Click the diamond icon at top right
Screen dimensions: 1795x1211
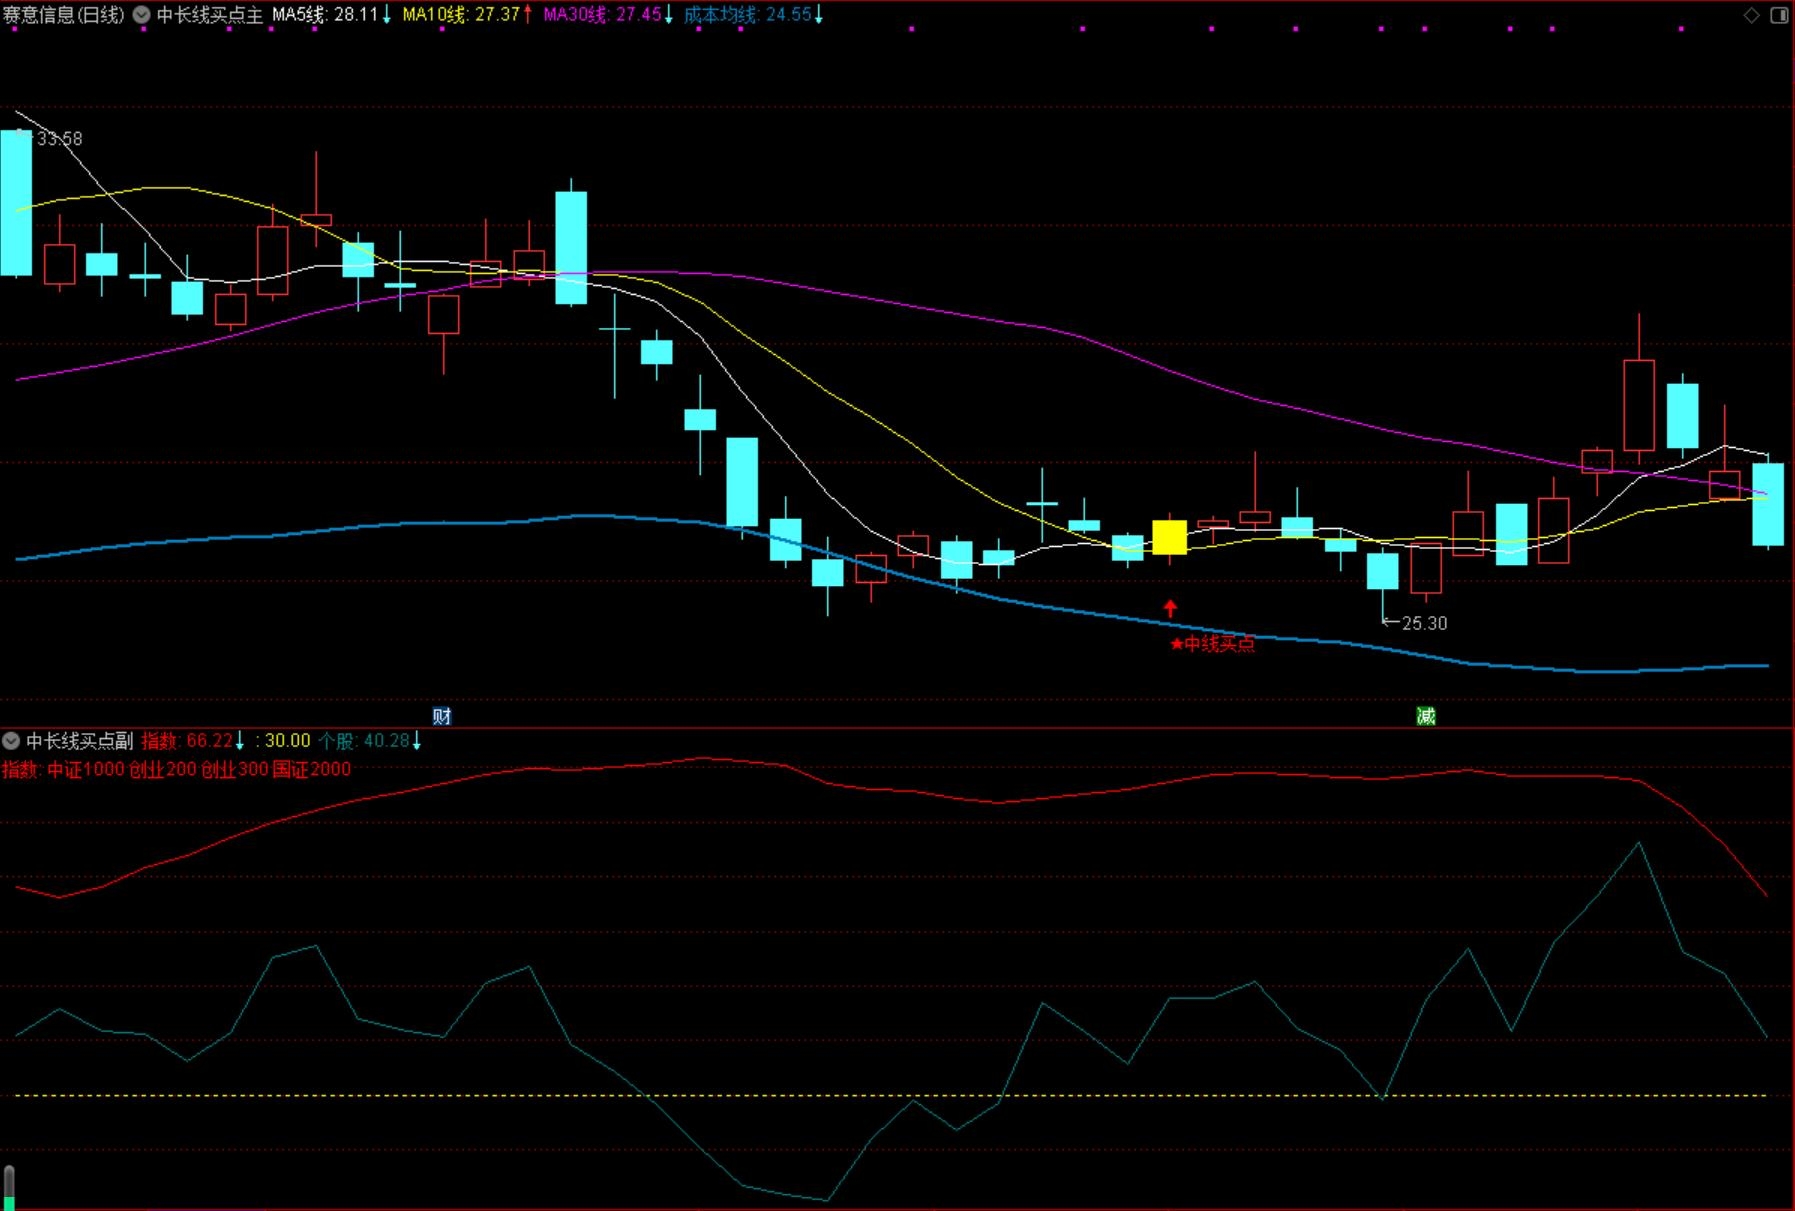[x=1751, y=15]
